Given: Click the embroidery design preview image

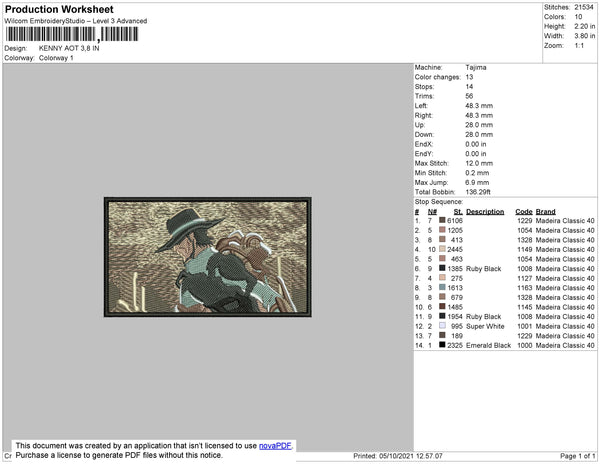Looking at the screenshot, I should tap(207, 257).
